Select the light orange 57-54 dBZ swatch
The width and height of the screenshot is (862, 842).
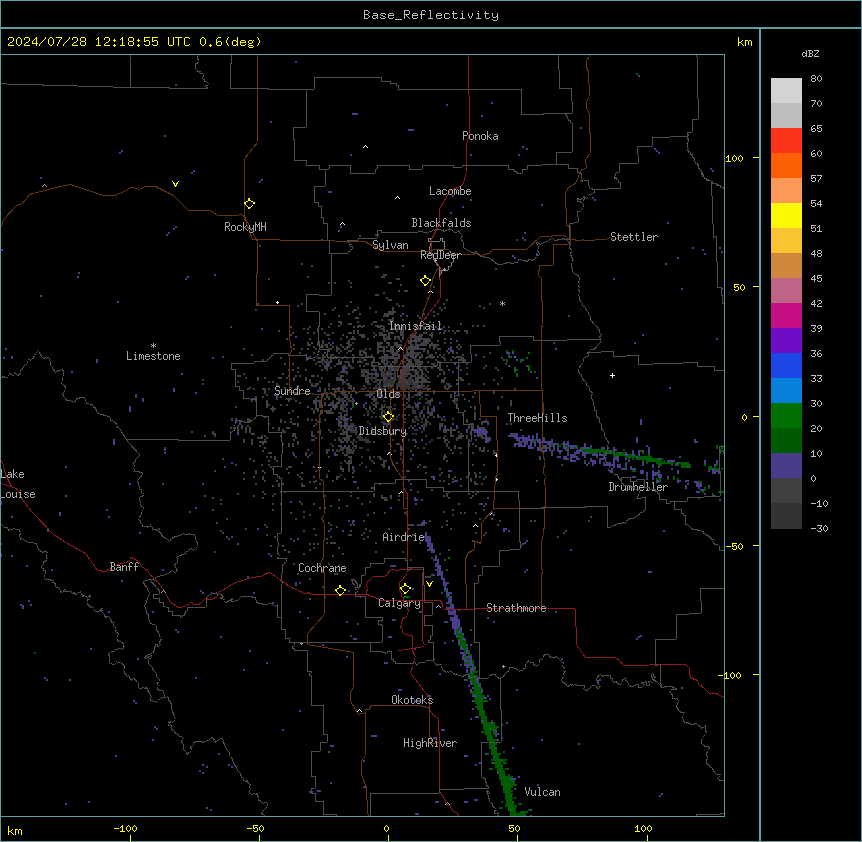click(x=786, y=191)
